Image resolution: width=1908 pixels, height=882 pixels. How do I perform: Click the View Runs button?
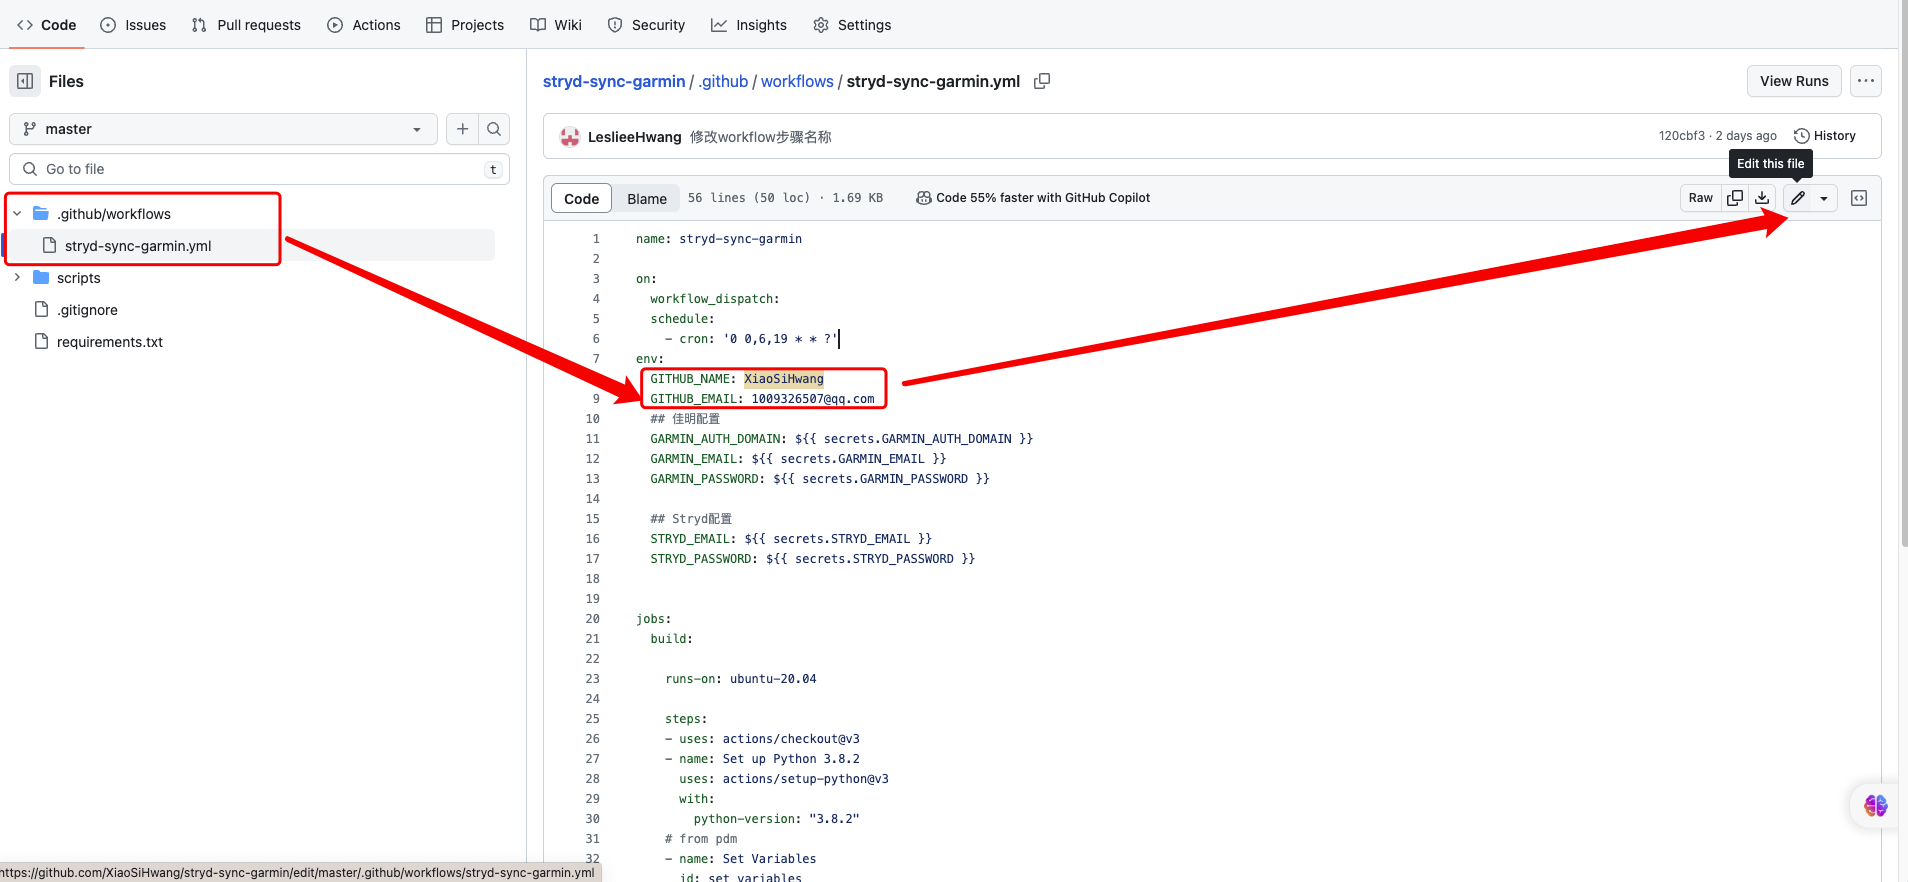(x=1794, y=81)
